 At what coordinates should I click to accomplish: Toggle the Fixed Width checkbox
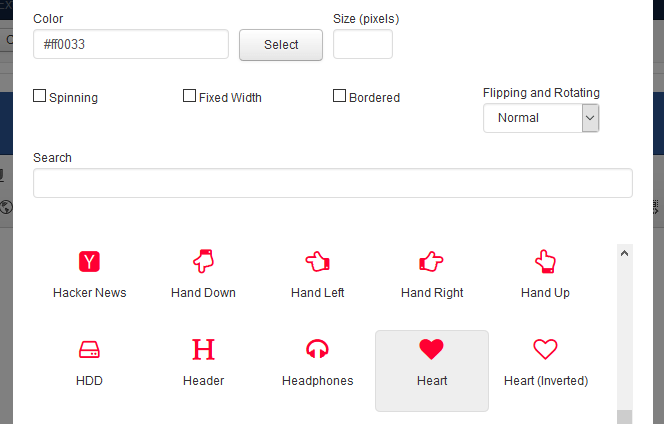190,97
